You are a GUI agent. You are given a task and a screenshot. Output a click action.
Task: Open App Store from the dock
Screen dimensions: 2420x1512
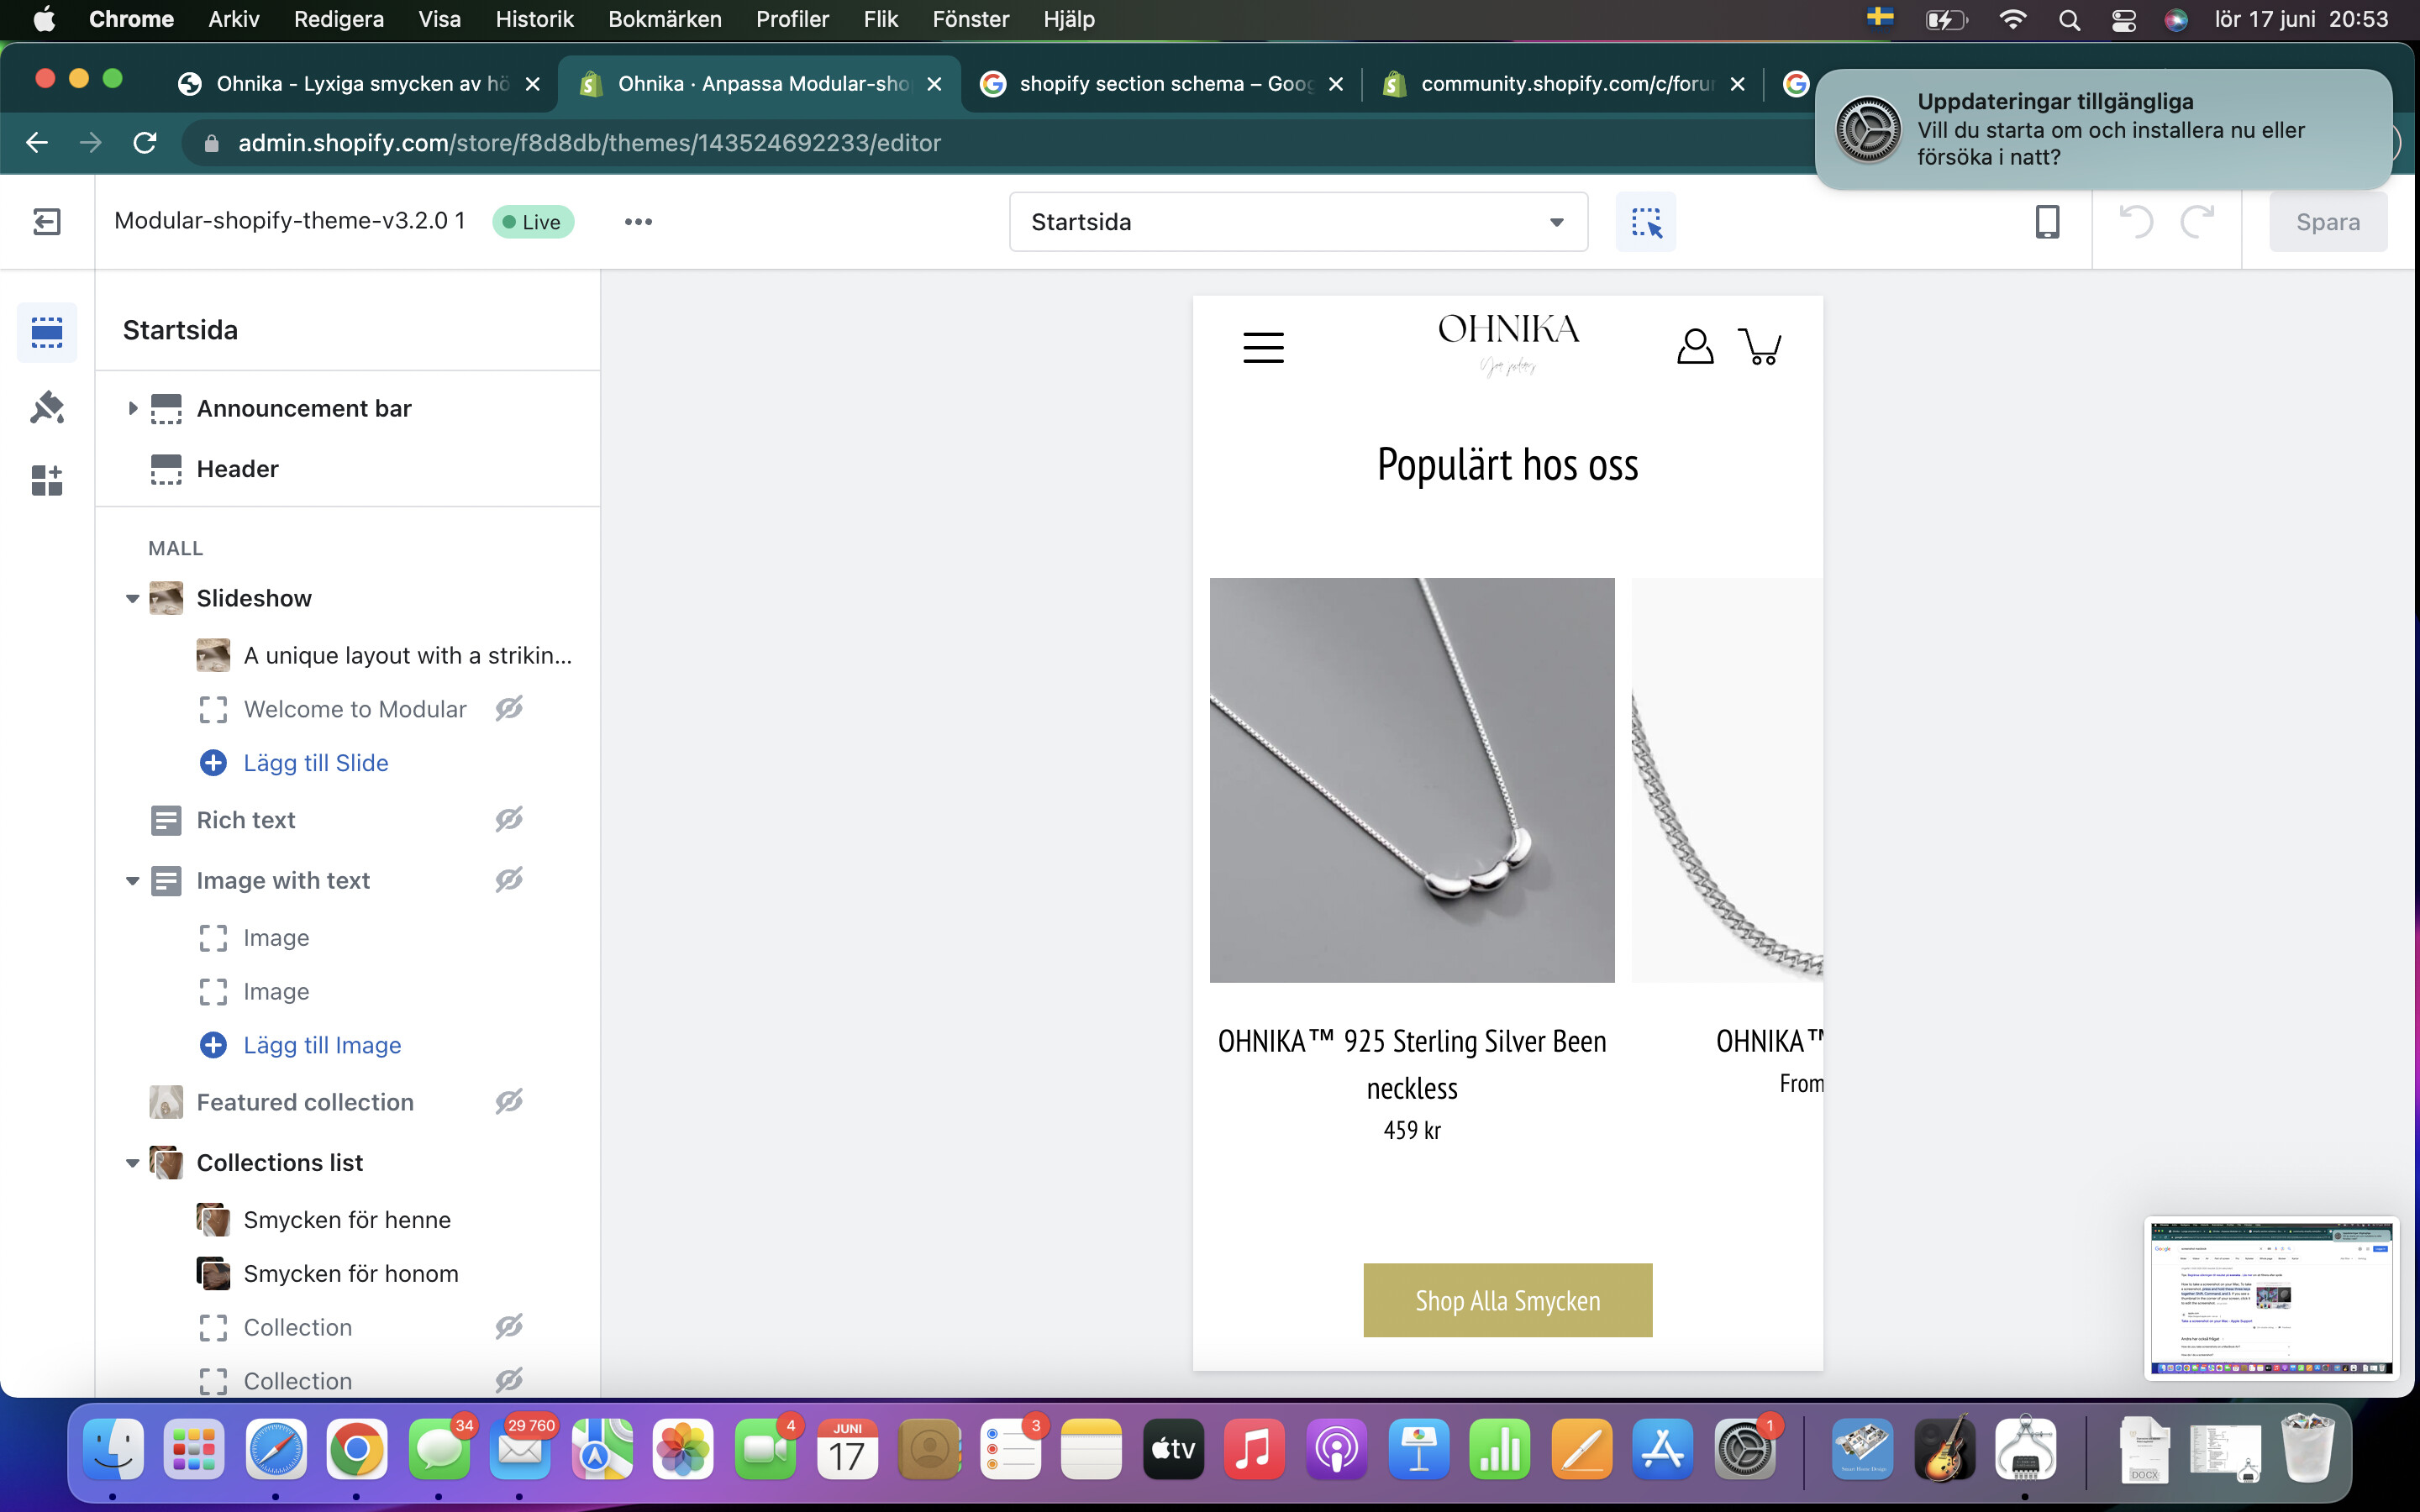[x=1662, y=1449]
